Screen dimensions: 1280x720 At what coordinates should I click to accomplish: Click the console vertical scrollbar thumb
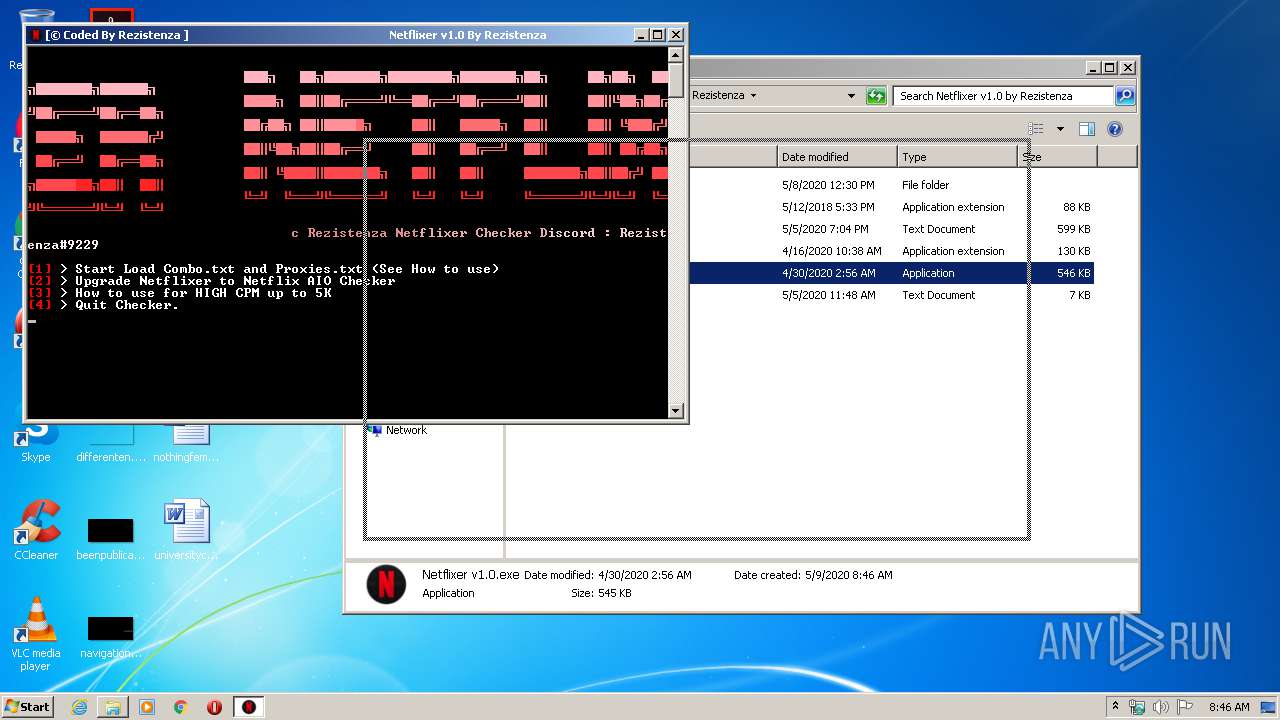[676, 79]
